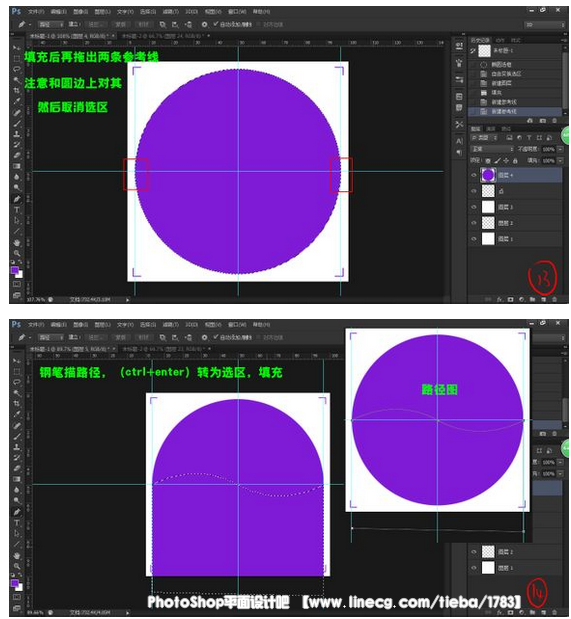Viewport: 571px width, 619px height.
Task: Hide layer 图层 2 in bottom window
Action: [x=474, y=552]
